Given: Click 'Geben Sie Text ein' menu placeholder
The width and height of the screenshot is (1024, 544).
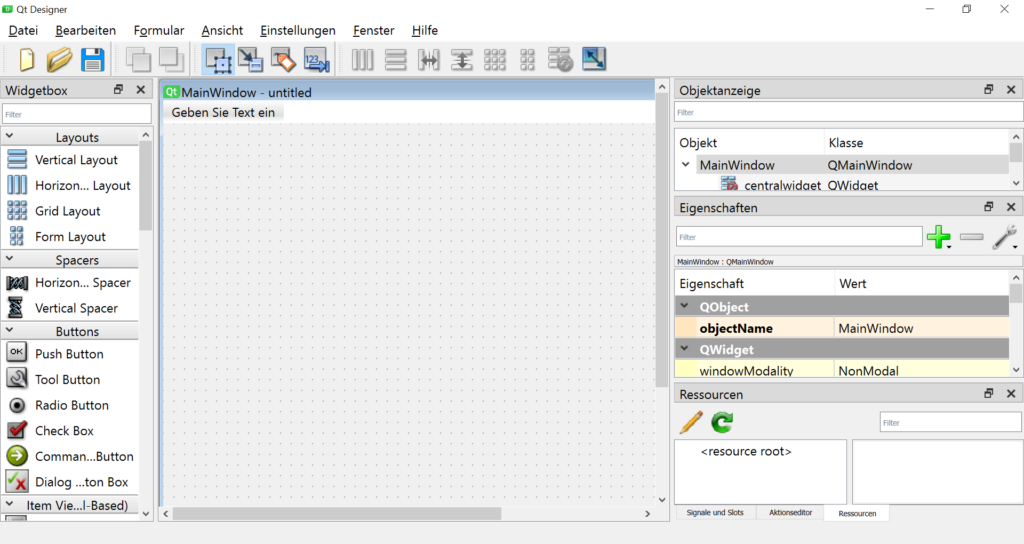Looking at the screenshot, I should [223, 112].
